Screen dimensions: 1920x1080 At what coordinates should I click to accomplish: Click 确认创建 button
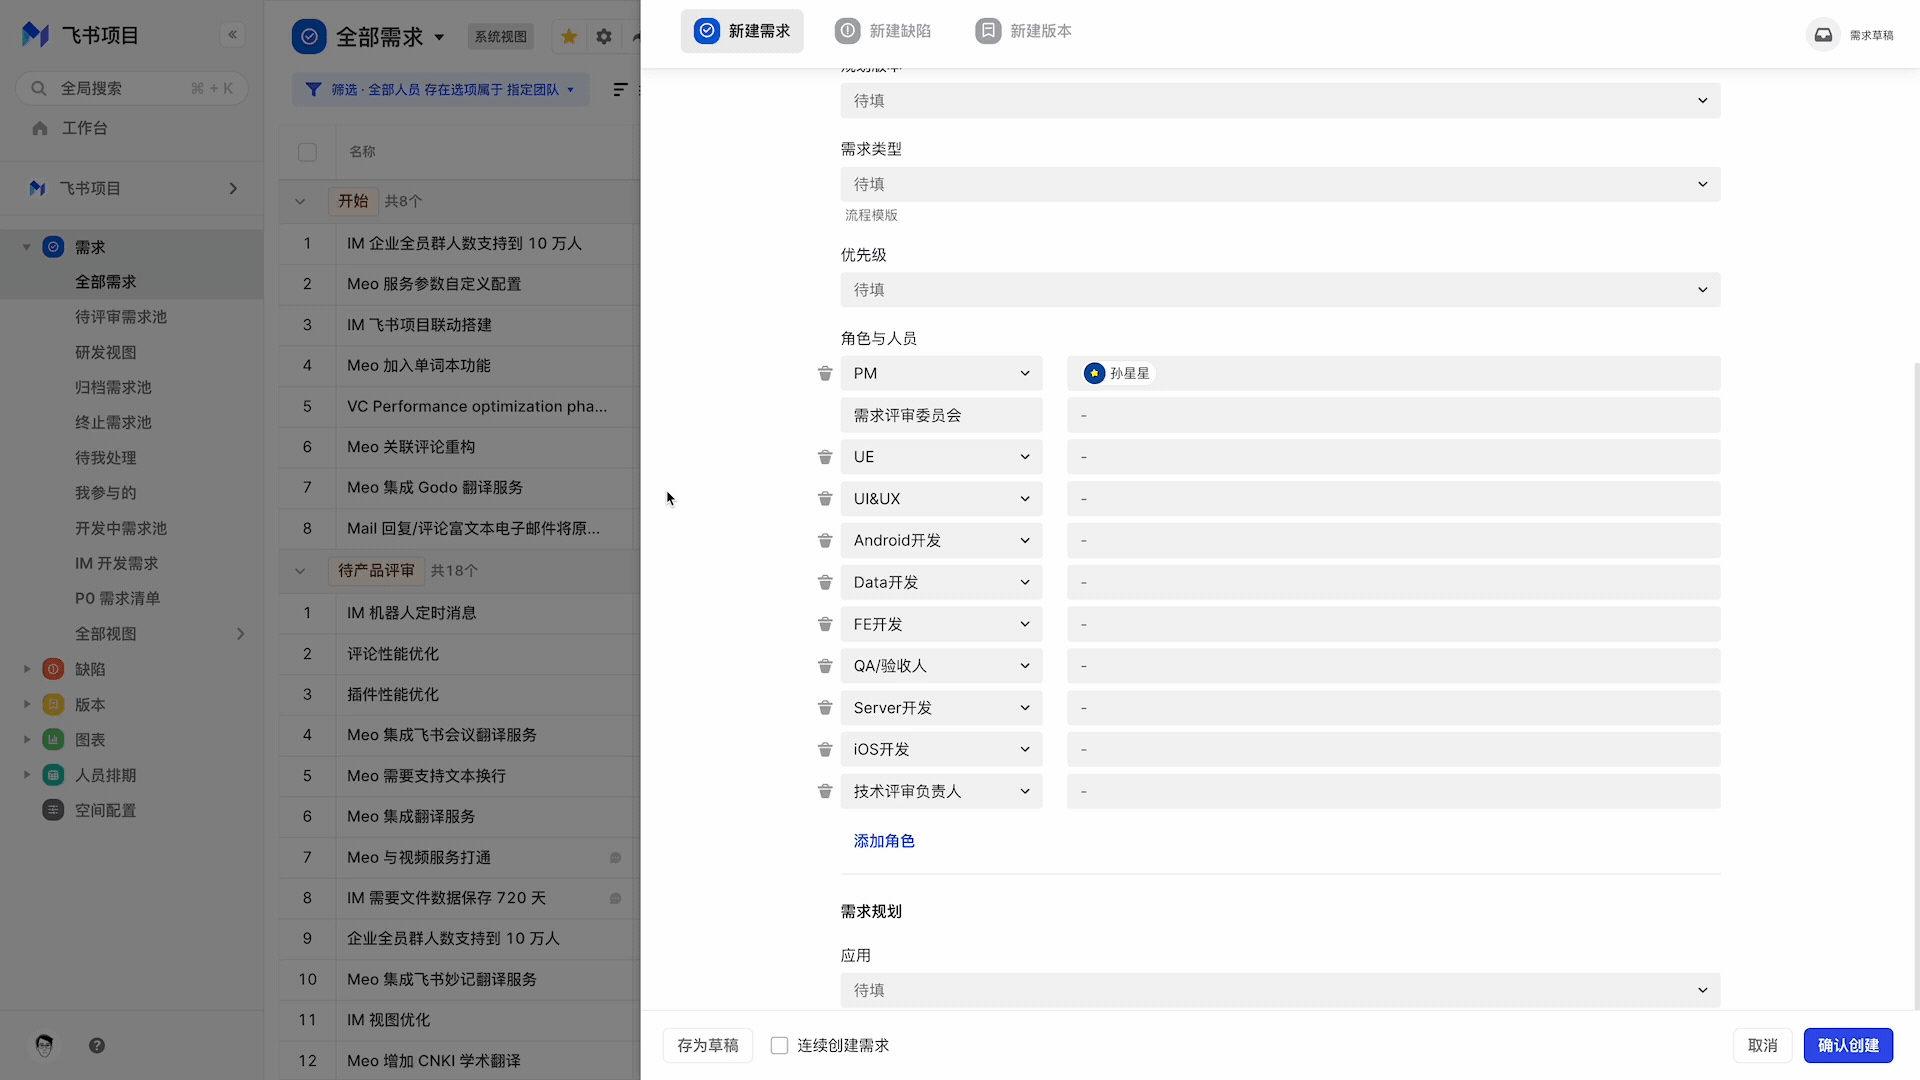[x=1848, y=1045]
